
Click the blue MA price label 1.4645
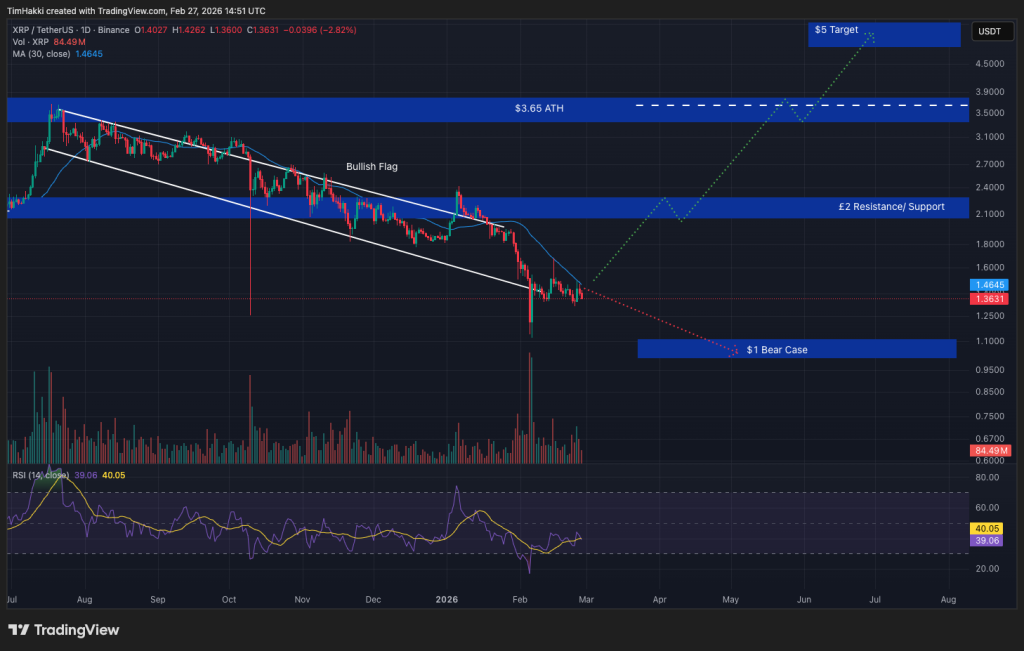989,284
